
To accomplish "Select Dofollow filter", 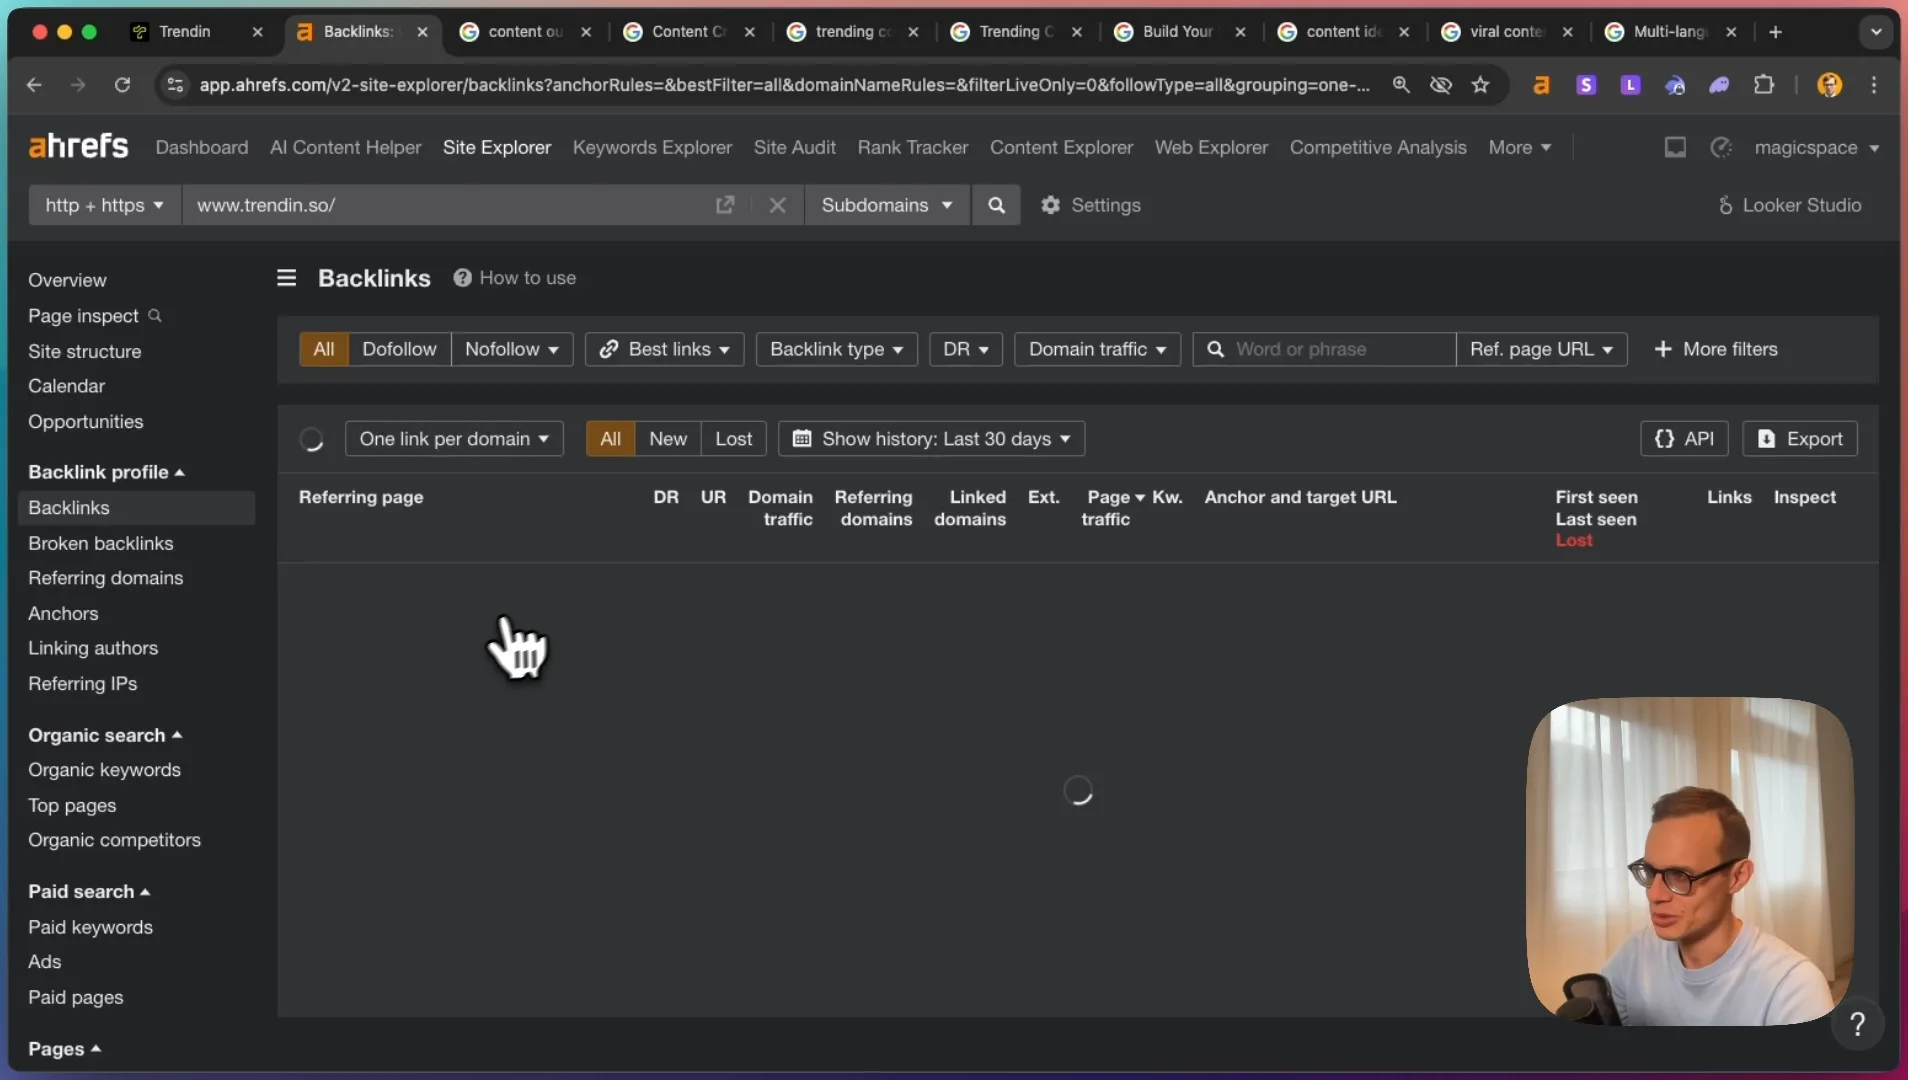I will click(399, 349).
